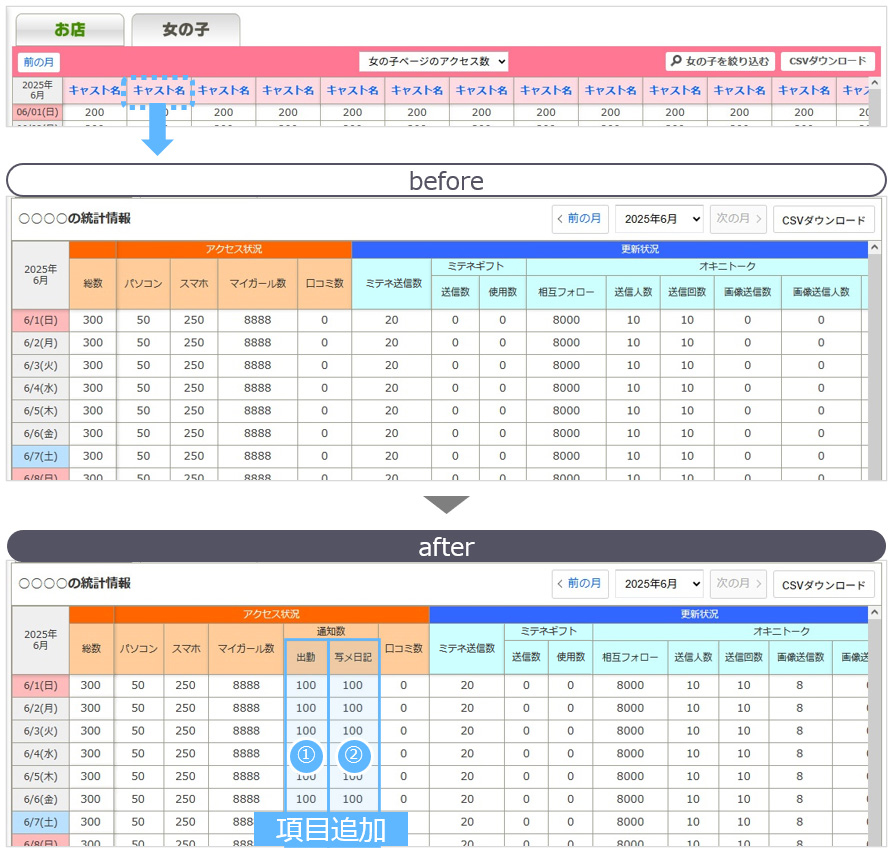Click the dashed-highlighted キャスト名 link
This screenshot has width=891, height=854.
point(158,91)
